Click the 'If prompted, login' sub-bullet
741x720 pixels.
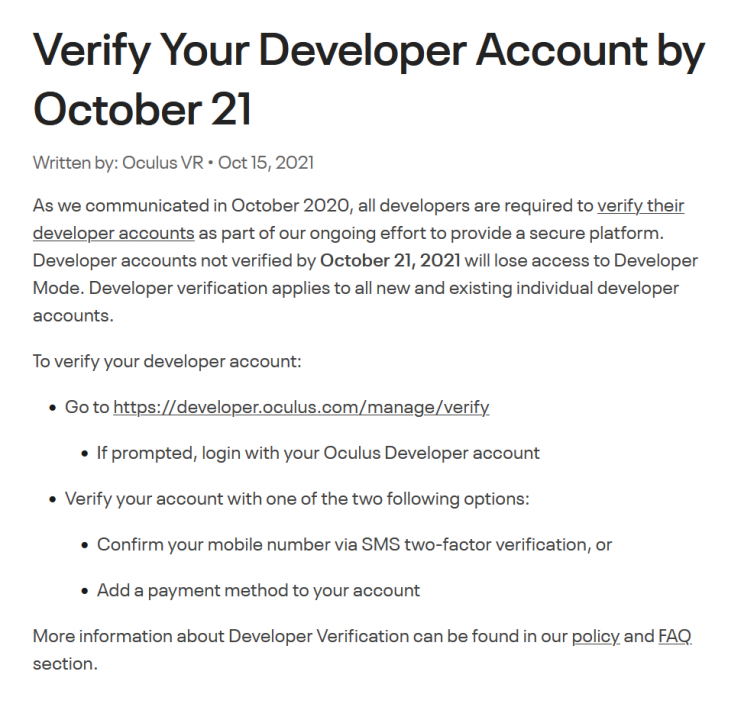[318, 453]
